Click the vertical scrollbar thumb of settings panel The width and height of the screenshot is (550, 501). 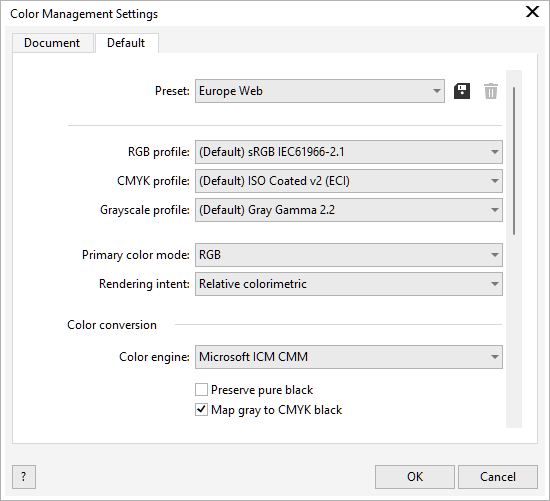514,161
